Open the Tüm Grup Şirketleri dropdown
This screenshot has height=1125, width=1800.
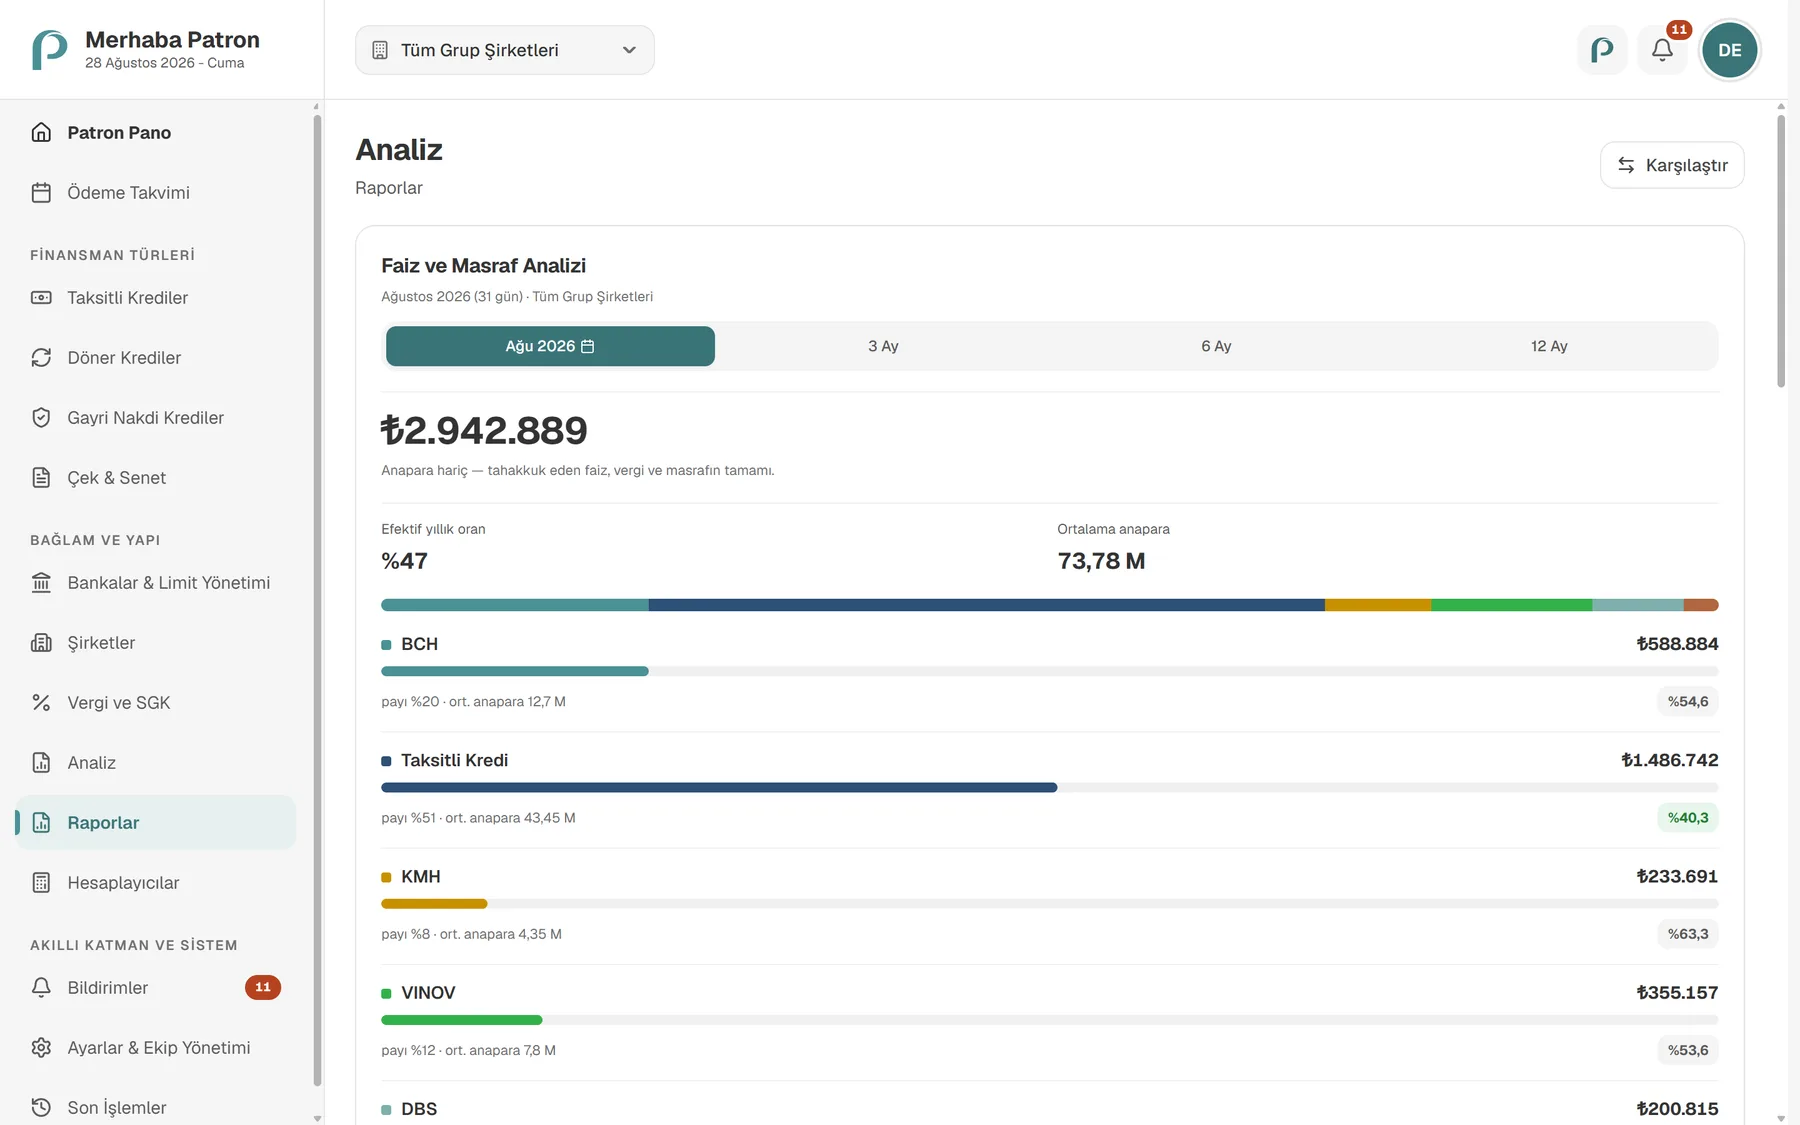[x=505, y=50]
